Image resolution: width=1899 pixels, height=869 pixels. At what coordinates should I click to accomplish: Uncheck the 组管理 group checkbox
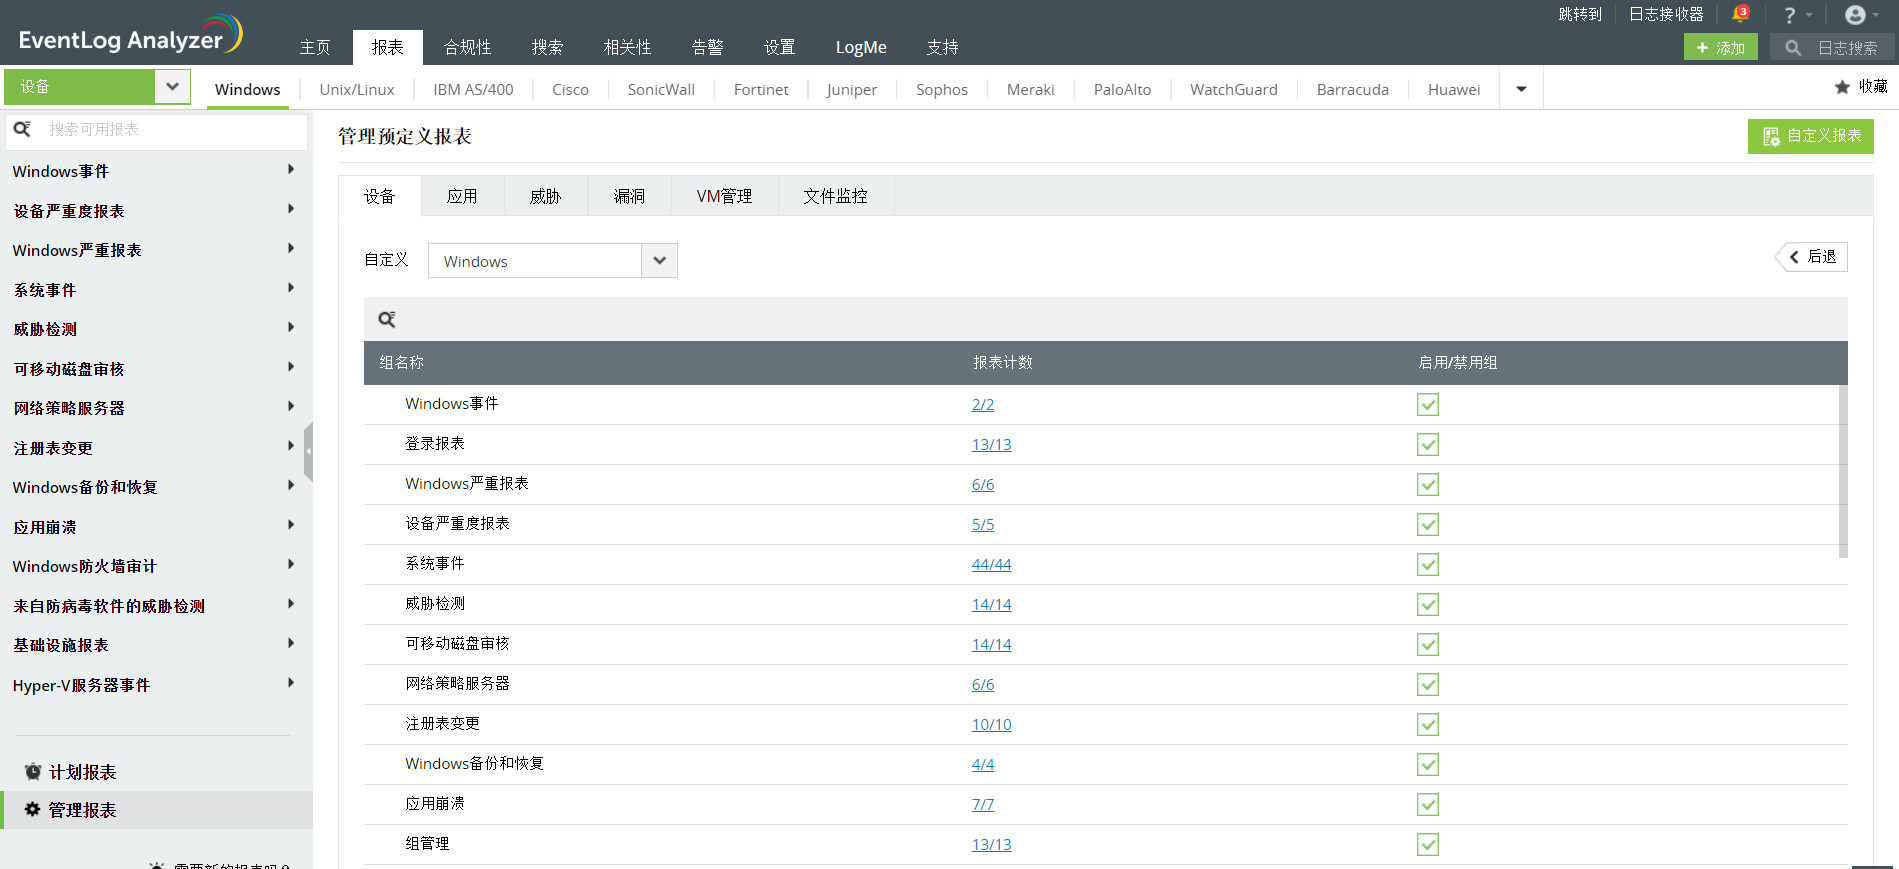(x=1428, y=845)
